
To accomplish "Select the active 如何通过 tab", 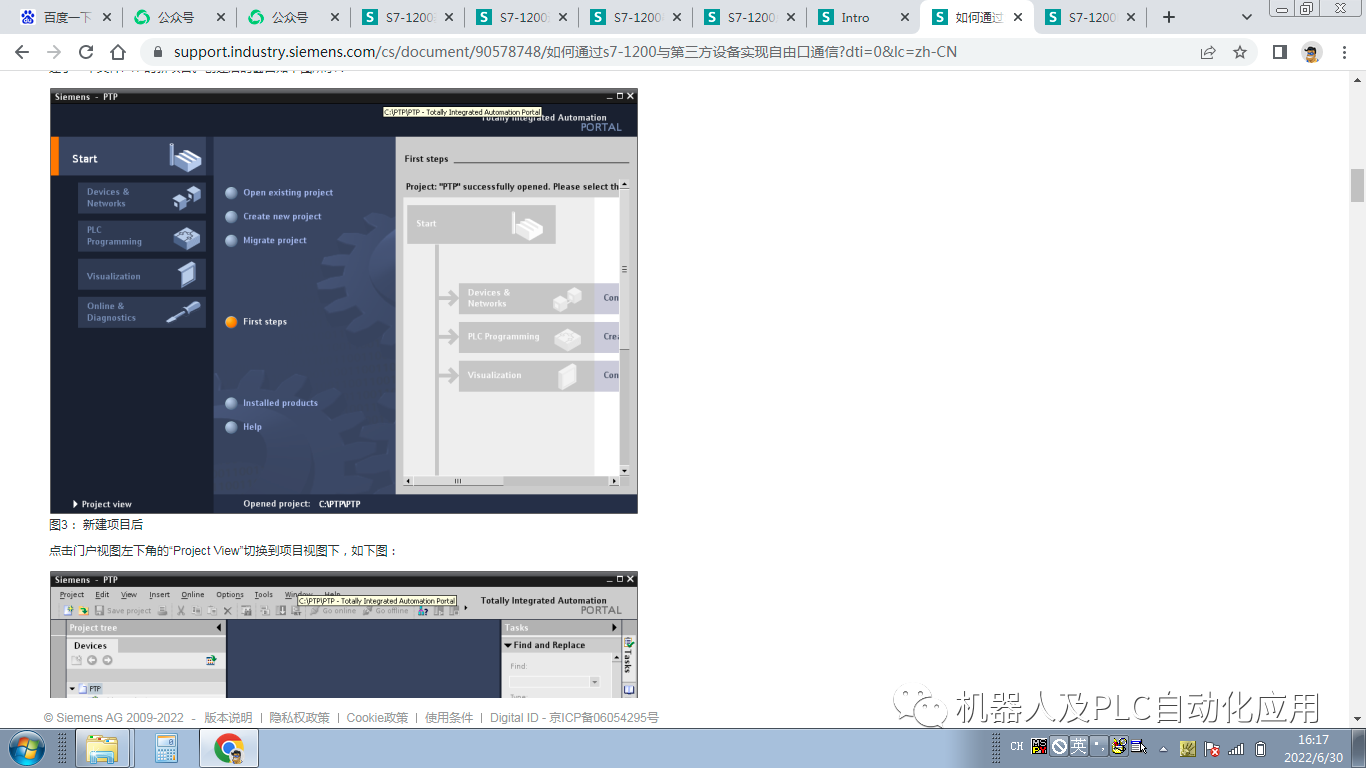I will click(976, 17).
